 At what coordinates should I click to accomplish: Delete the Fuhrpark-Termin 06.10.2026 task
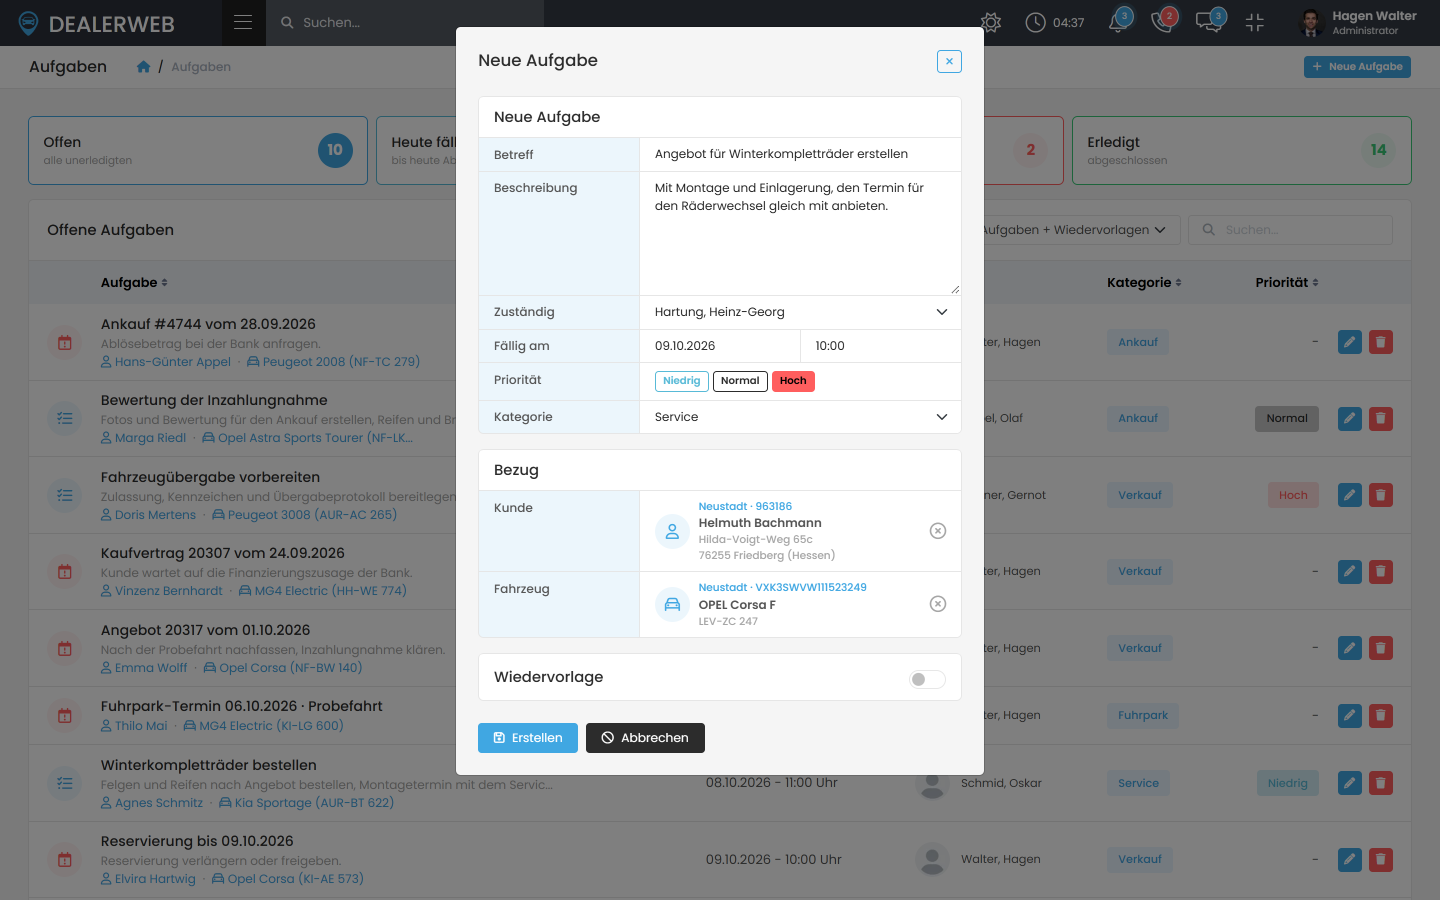pyautogui.click(x=1381, y=715)
